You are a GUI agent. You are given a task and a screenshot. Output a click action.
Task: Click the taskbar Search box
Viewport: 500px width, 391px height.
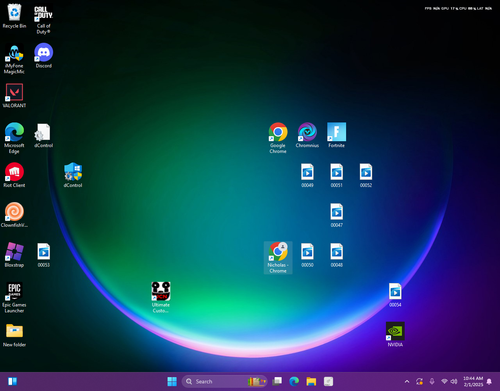(224, 381)
